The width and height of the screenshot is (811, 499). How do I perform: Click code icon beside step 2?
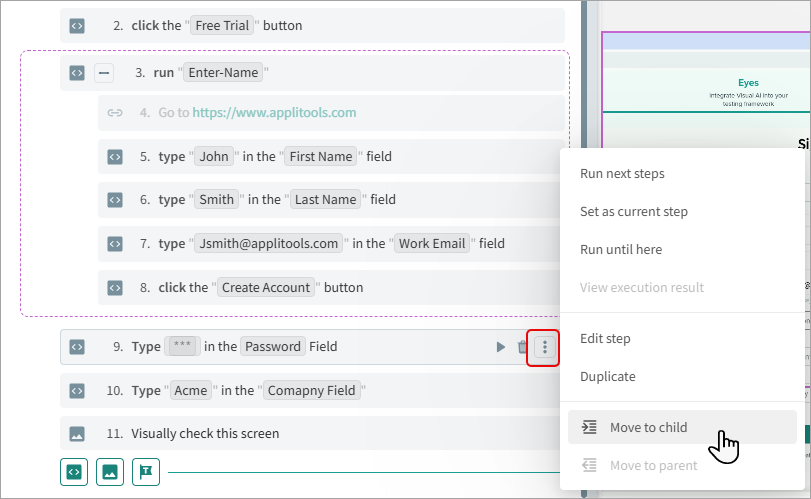pos(77,25)
